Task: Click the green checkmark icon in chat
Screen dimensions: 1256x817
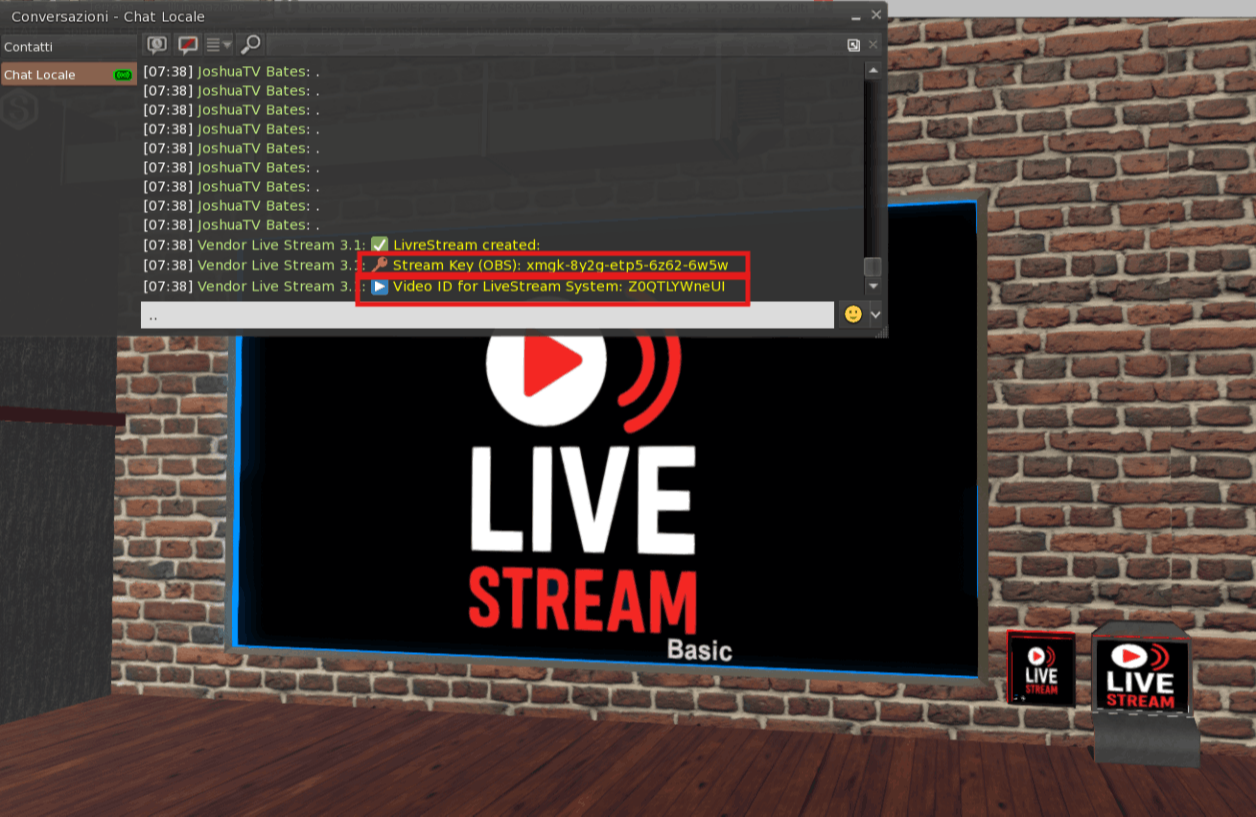Action: 379,245
